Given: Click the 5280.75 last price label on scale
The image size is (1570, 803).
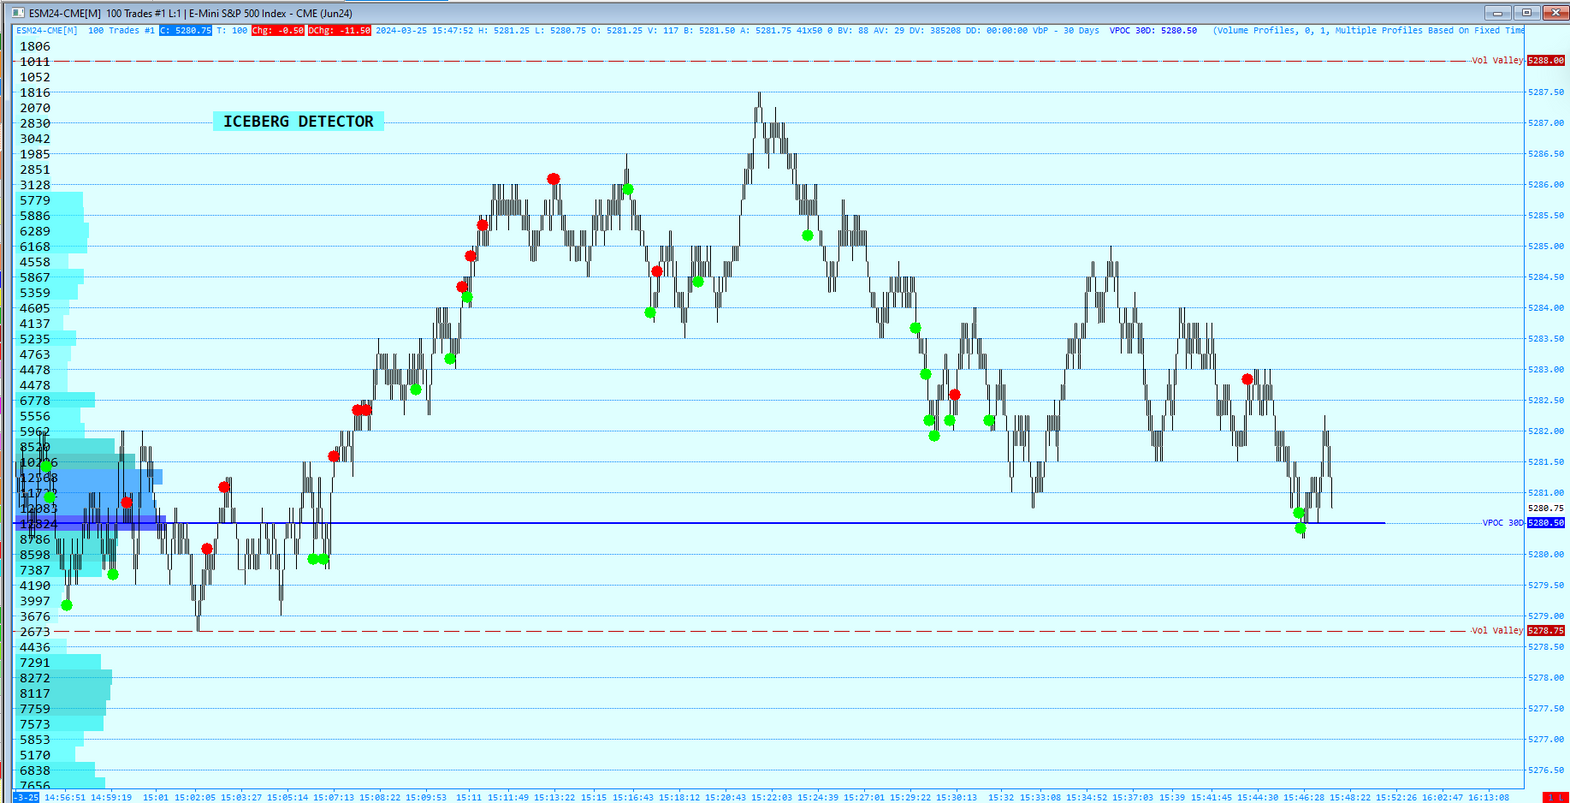Looking at the screenshot, I should 1545,508.
